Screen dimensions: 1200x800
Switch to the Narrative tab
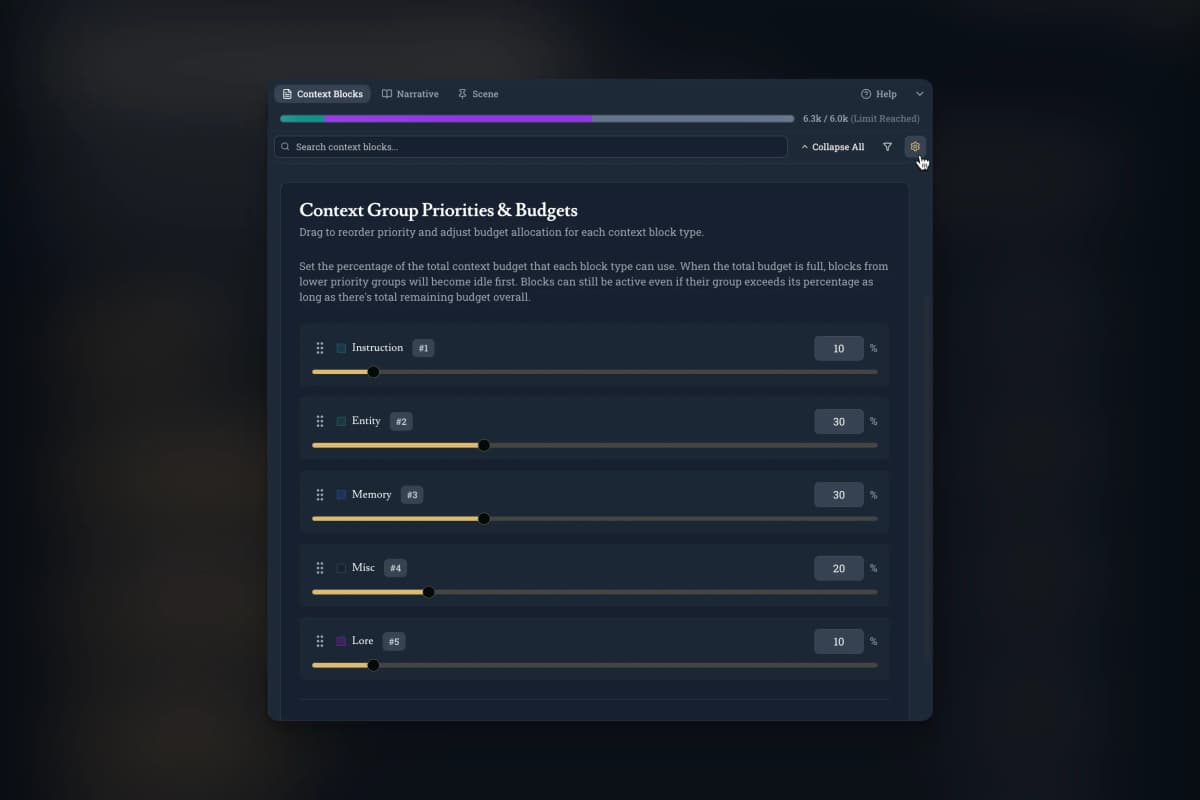coord(410,94)
